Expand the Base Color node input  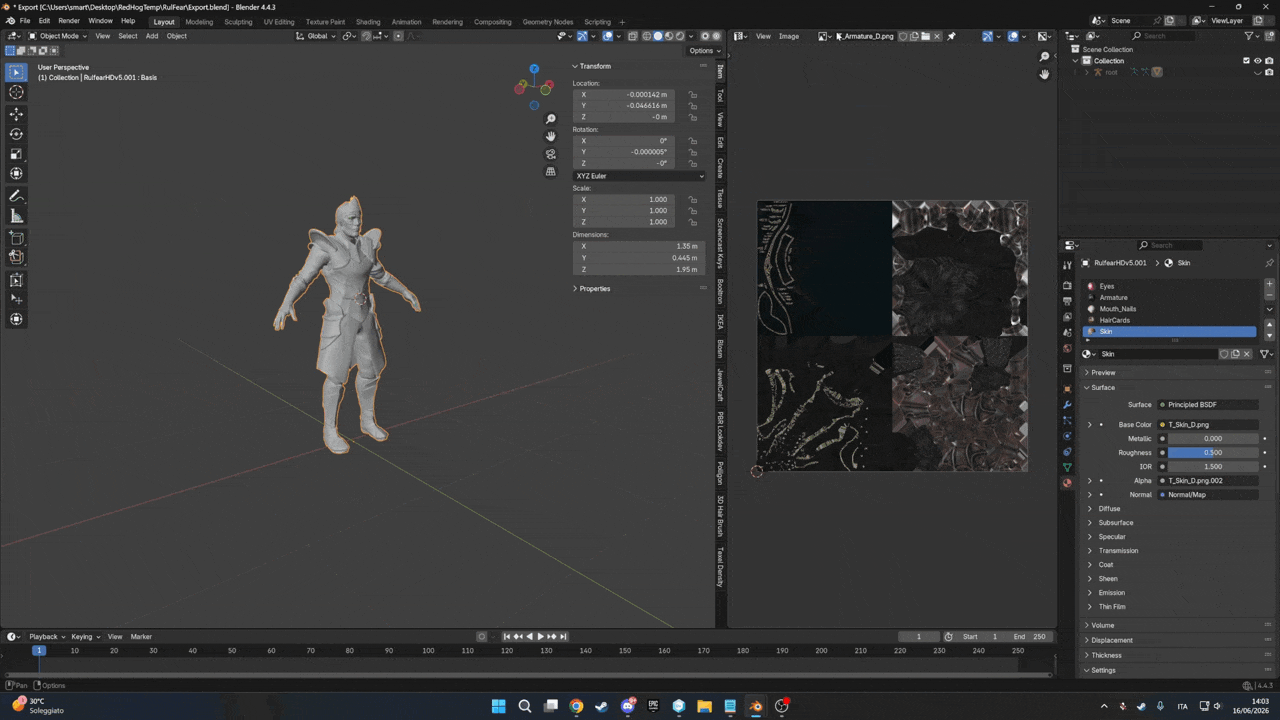click(1090, 425)
